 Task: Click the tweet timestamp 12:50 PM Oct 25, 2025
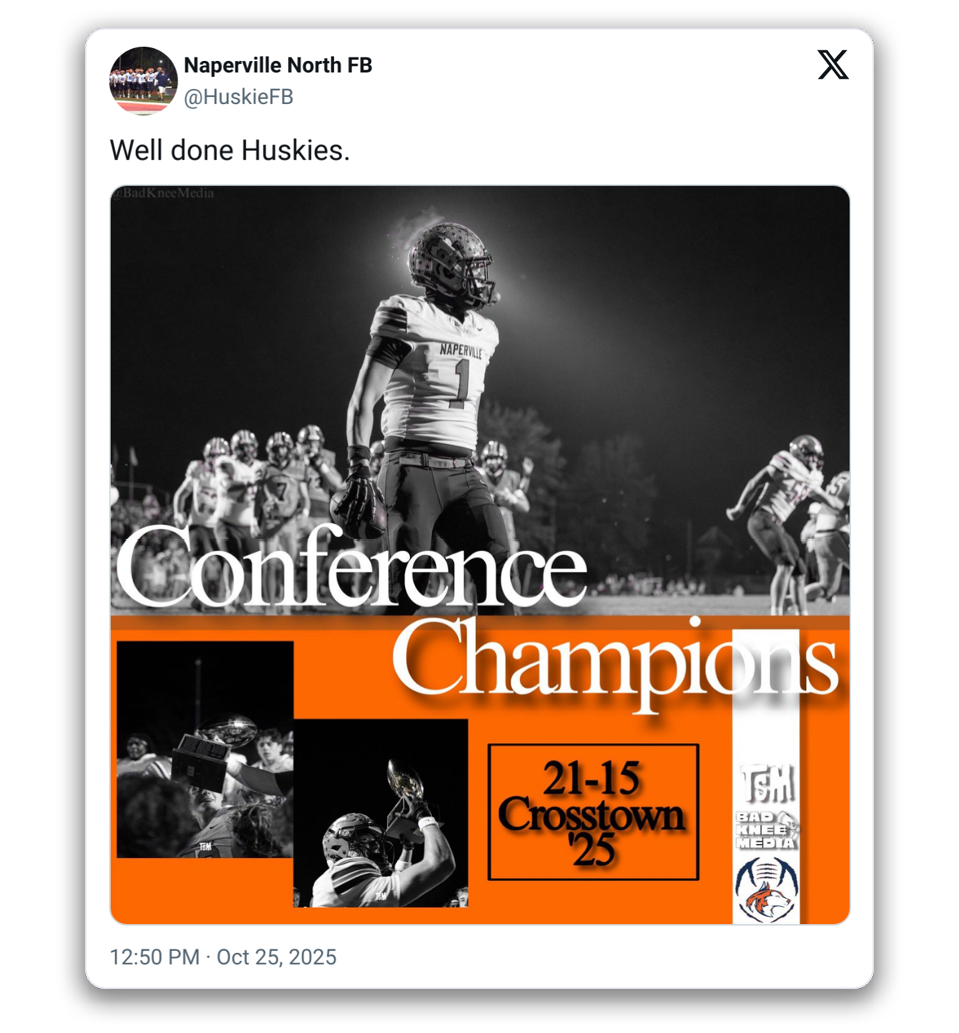pos(223,957)
